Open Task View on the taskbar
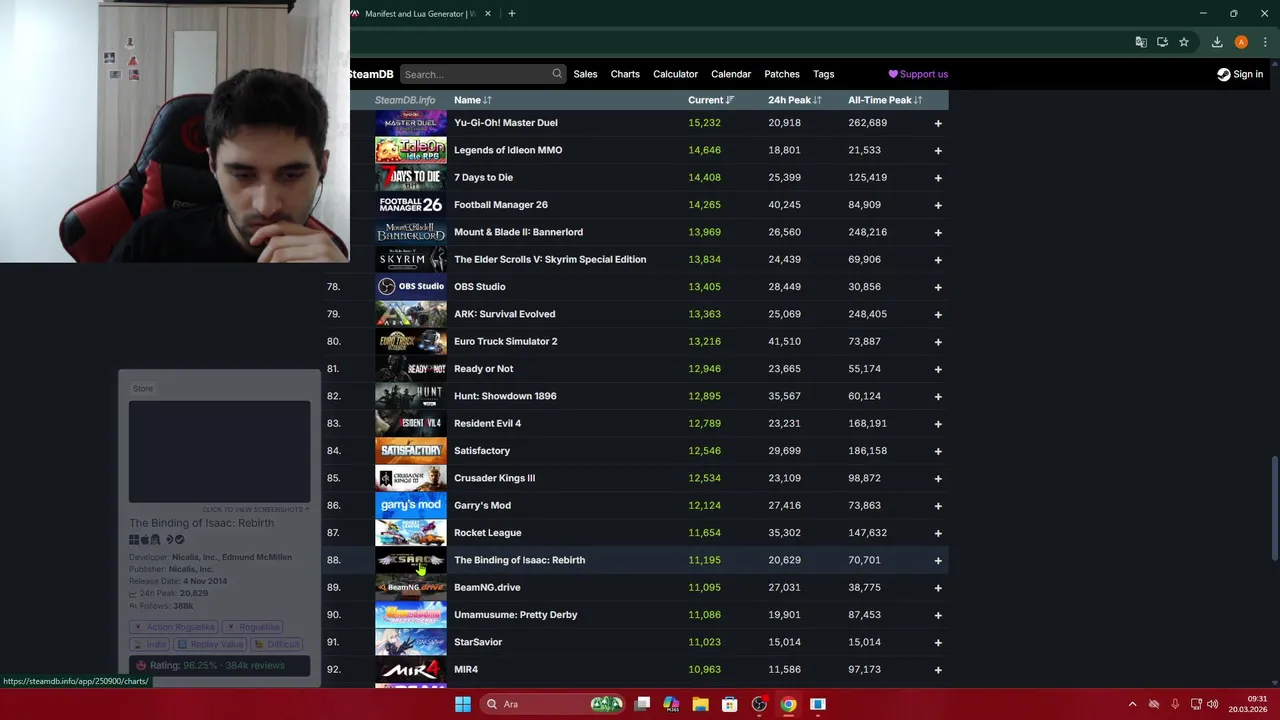This screenshot has width=1280, height=720. coord(642,704)
